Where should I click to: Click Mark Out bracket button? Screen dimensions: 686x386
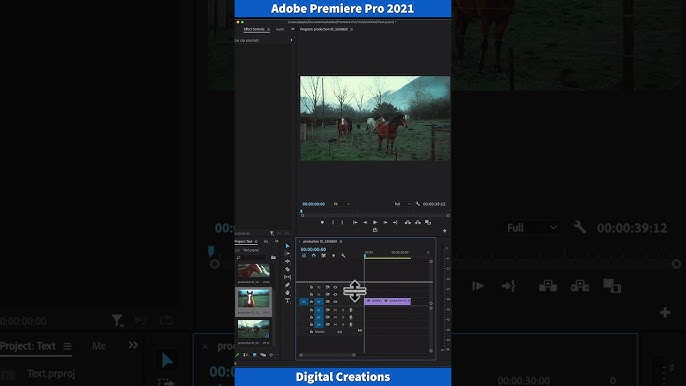click(x=342, y=222)
